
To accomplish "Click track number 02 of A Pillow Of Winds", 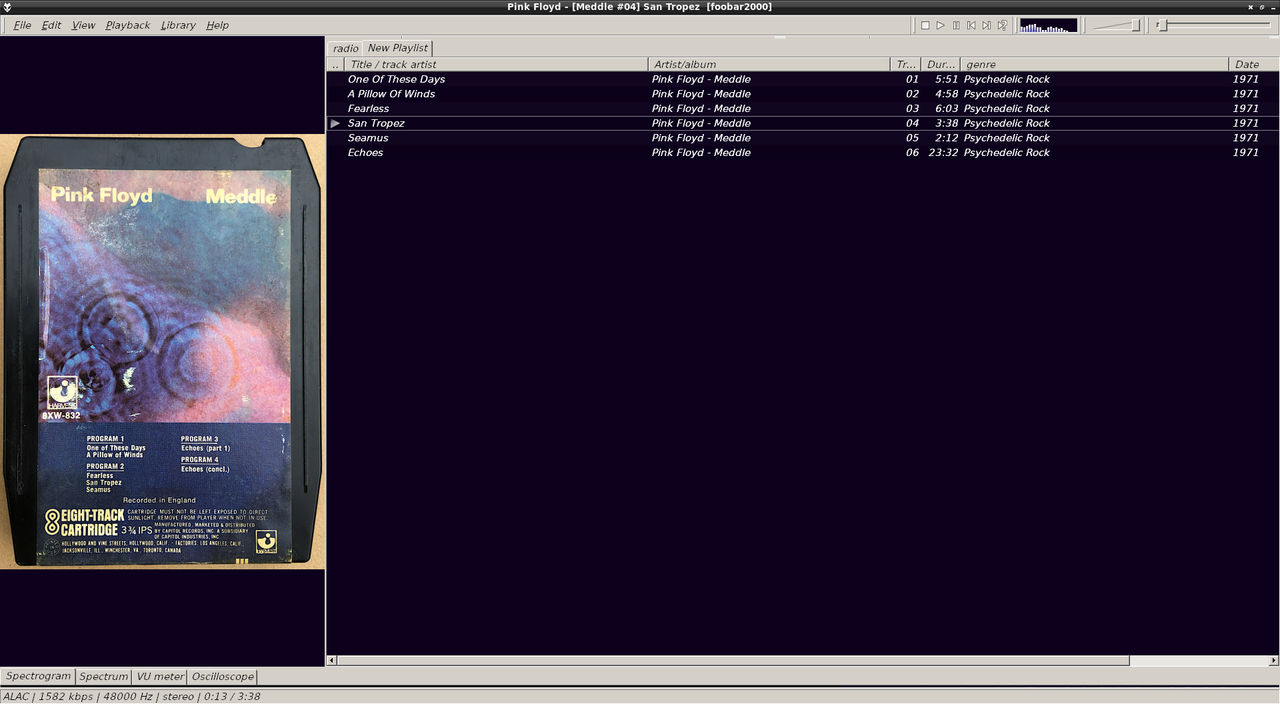I will point(912,94).
